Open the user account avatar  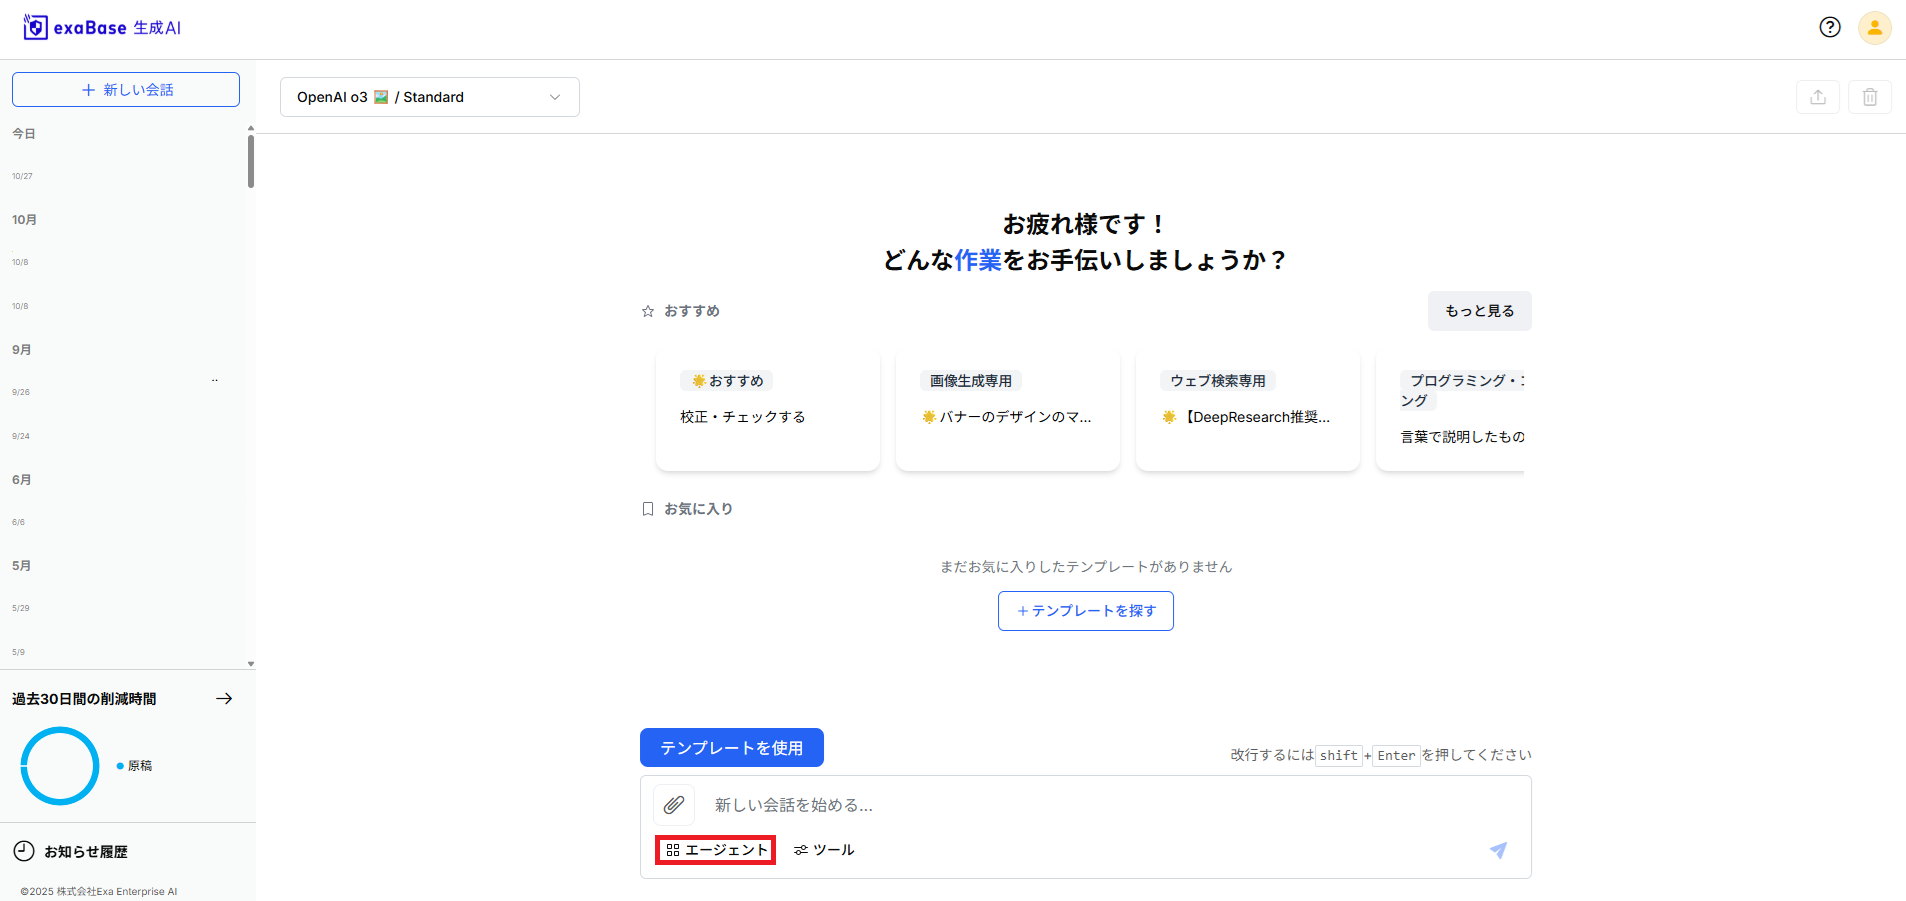[1874, 27]
